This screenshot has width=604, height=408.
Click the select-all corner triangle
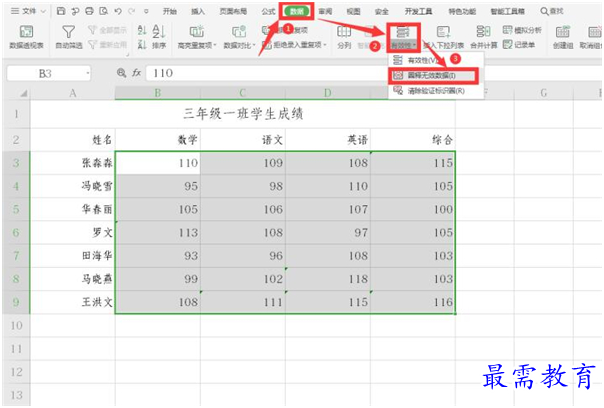click(23, 93)
